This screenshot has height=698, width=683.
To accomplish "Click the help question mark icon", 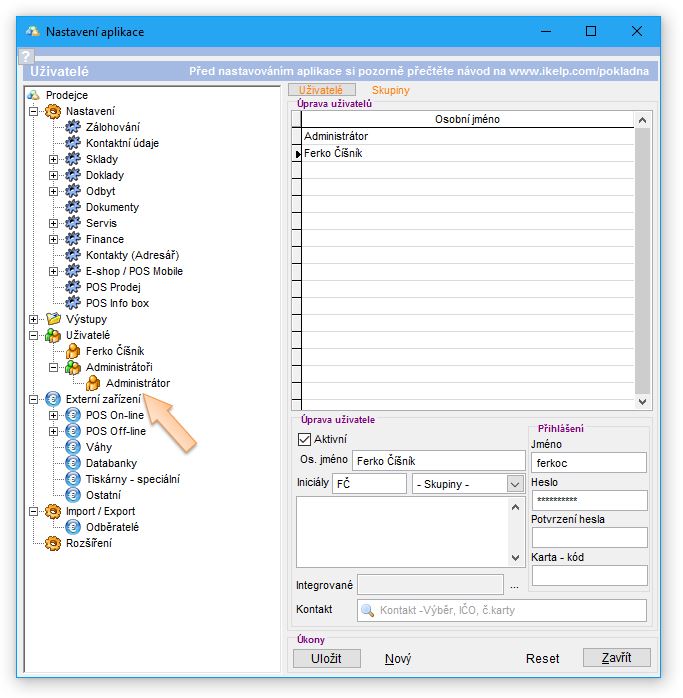I will click(27, 57).
